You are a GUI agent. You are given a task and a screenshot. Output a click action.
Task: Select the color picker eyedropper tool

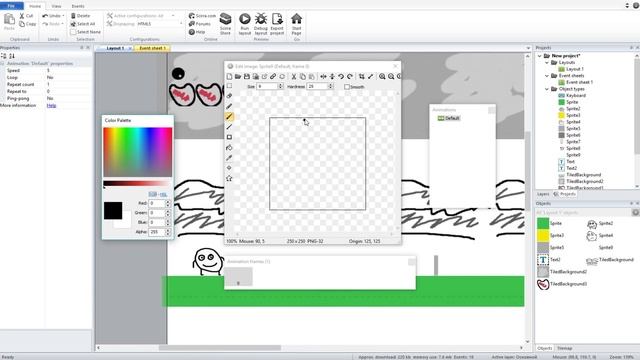(x=229, y=158)
